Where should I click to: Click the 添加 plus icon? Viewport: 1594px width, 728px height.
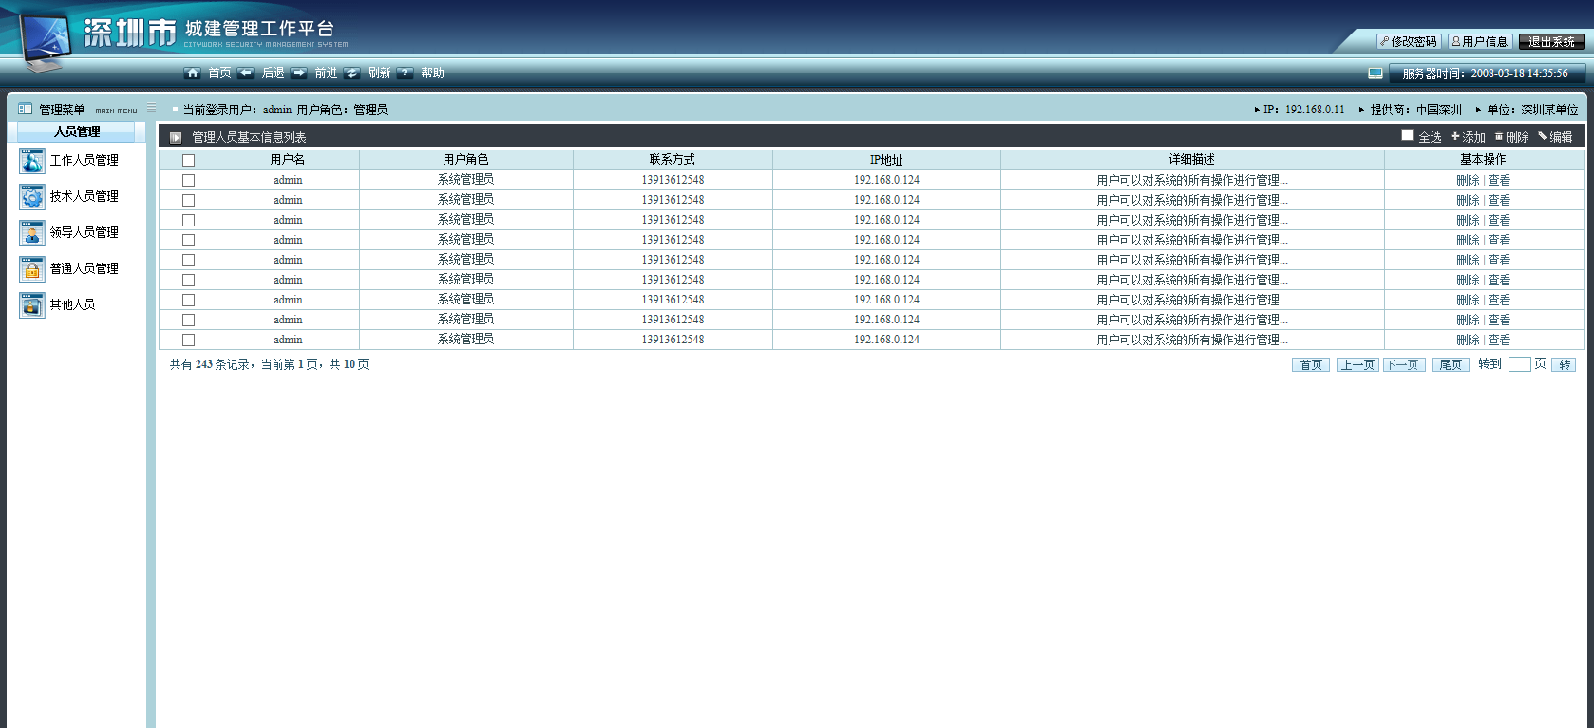(1456, 136)
